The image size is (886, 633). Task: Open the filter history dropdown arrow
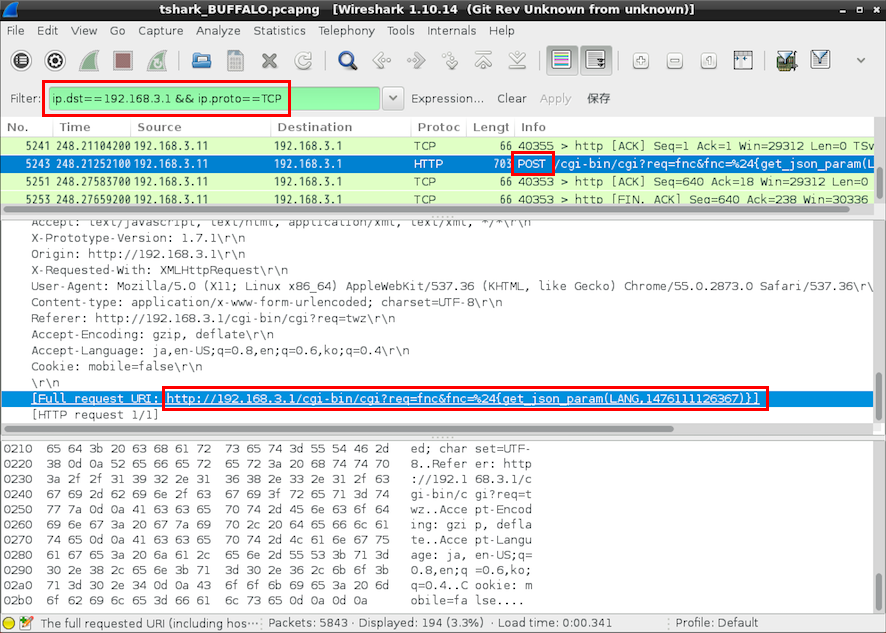pos(393,98)
